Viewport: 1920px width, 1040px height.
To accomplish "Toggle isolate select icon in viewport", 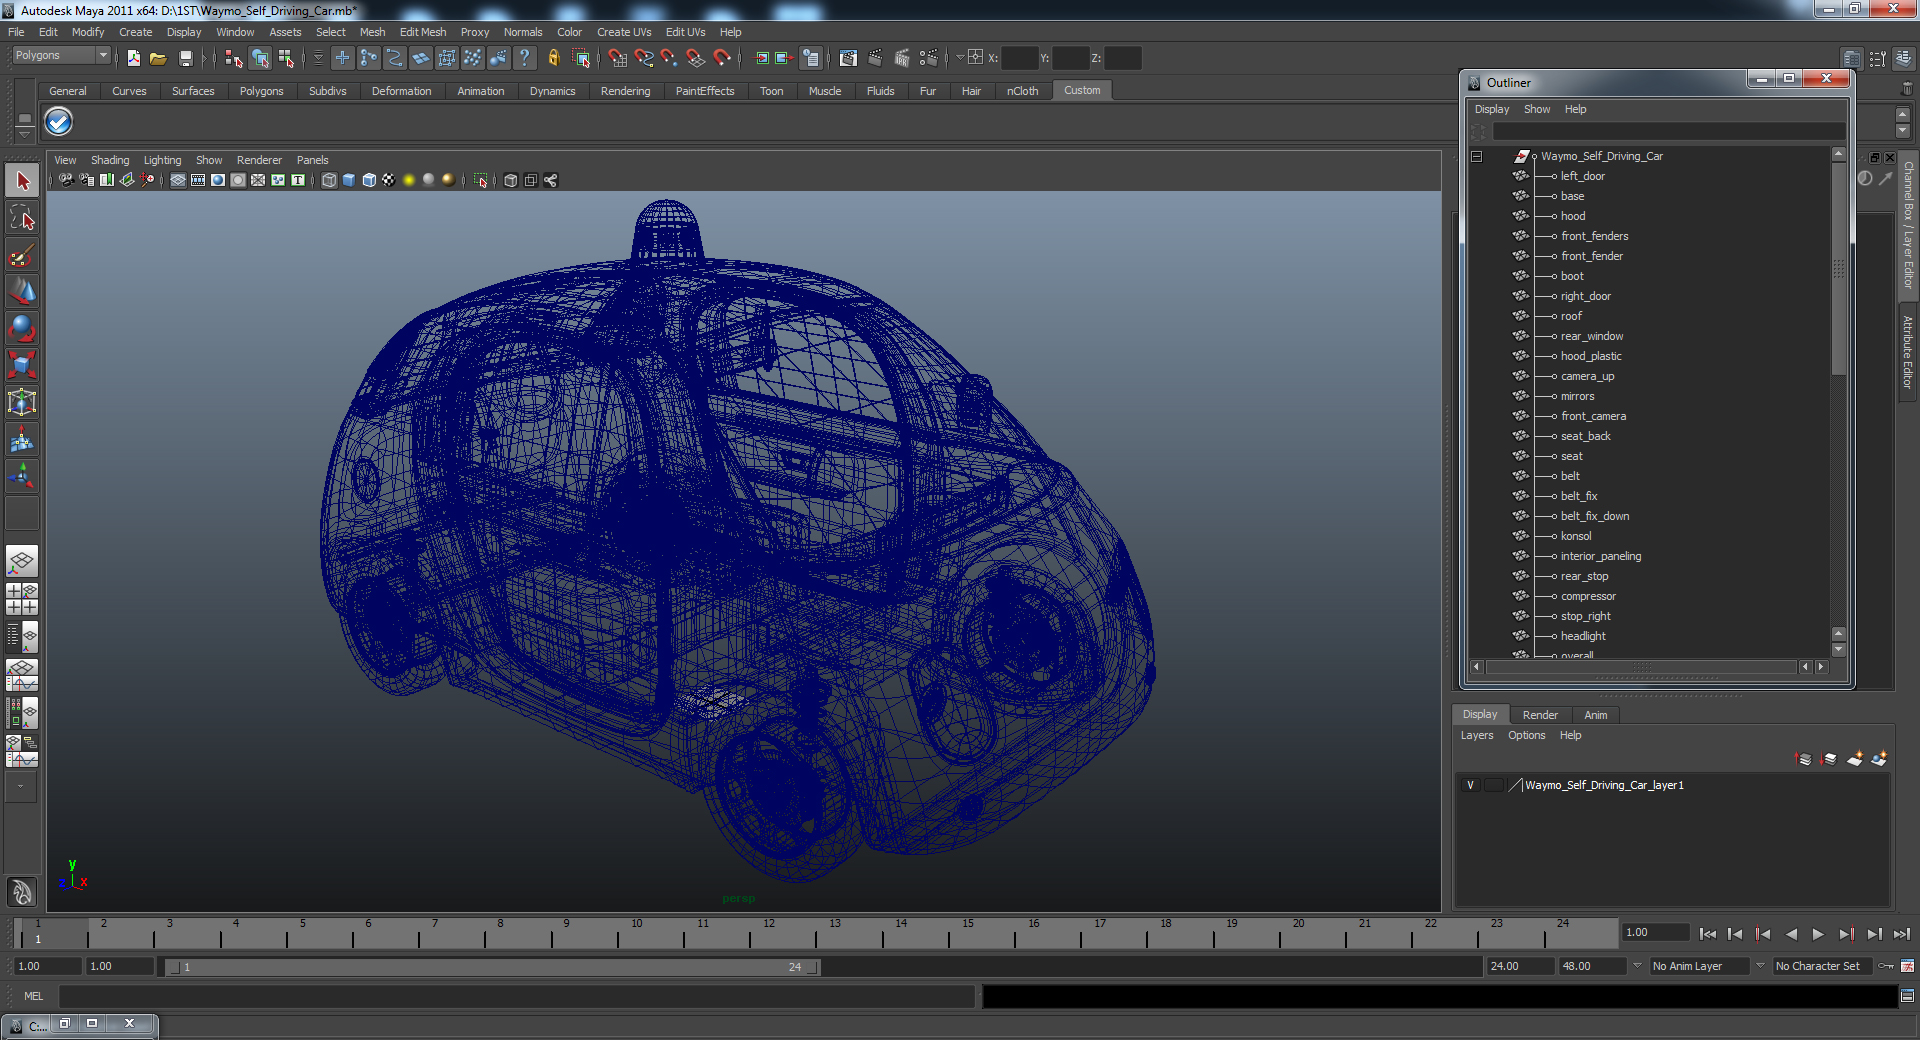I will (x=481, y=180).
